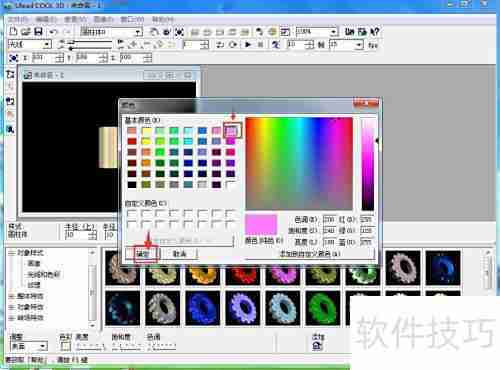Click the Y coordinate spinner arrows
The height and width of the screenshot is (370, 500).
pyautogui.click(x=104, y=58)
